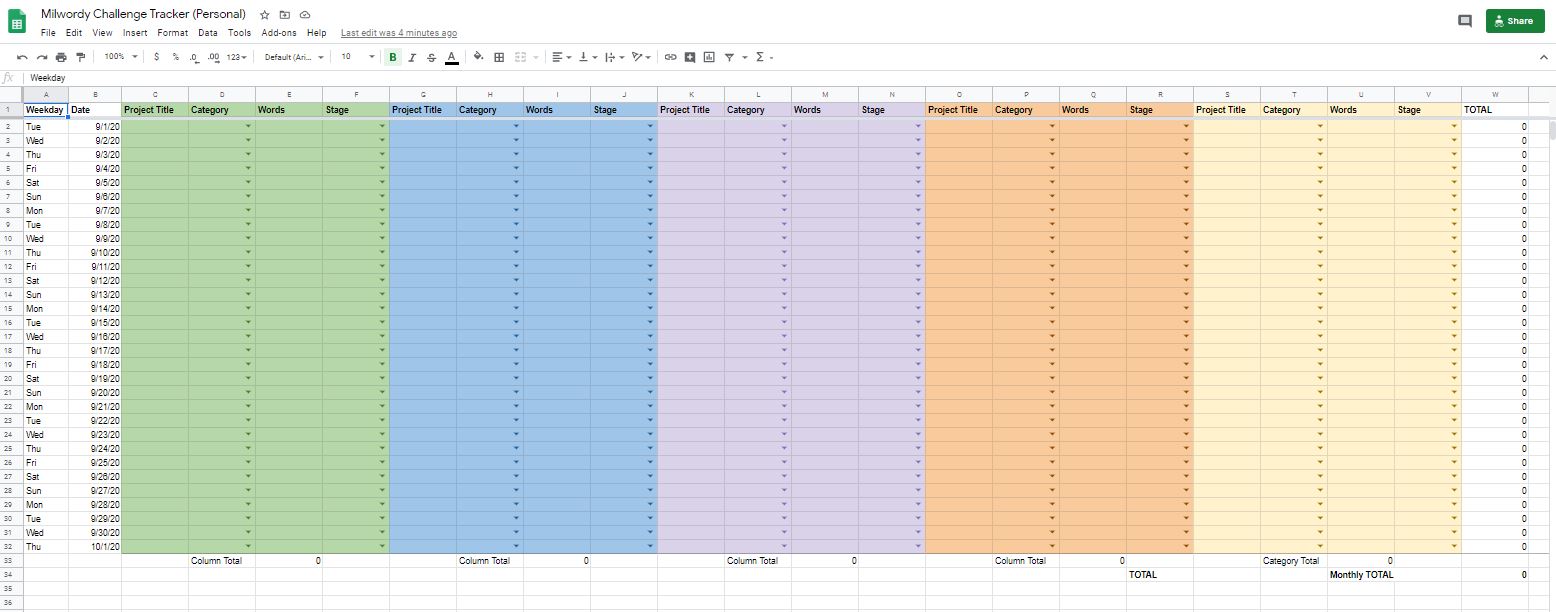Open the 'Last edit was 4 minutes ago' link

coord(398,33)
